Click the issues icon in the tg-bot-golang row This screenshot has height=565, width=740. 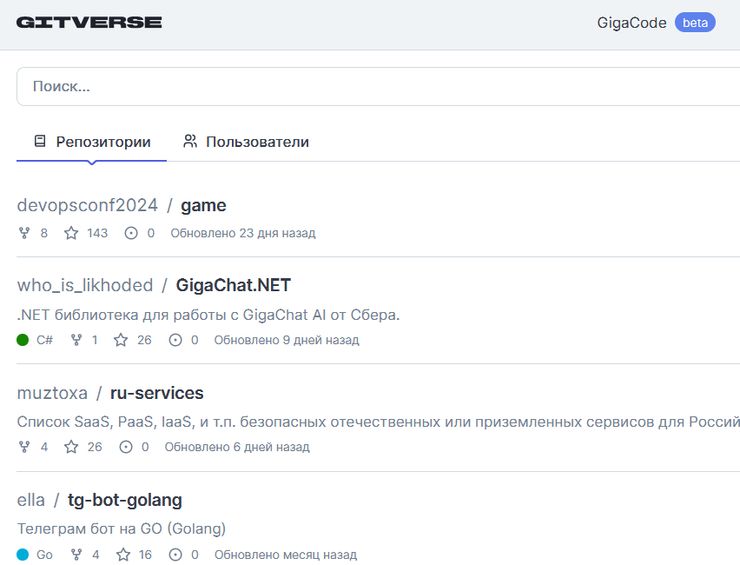point(175,554)
